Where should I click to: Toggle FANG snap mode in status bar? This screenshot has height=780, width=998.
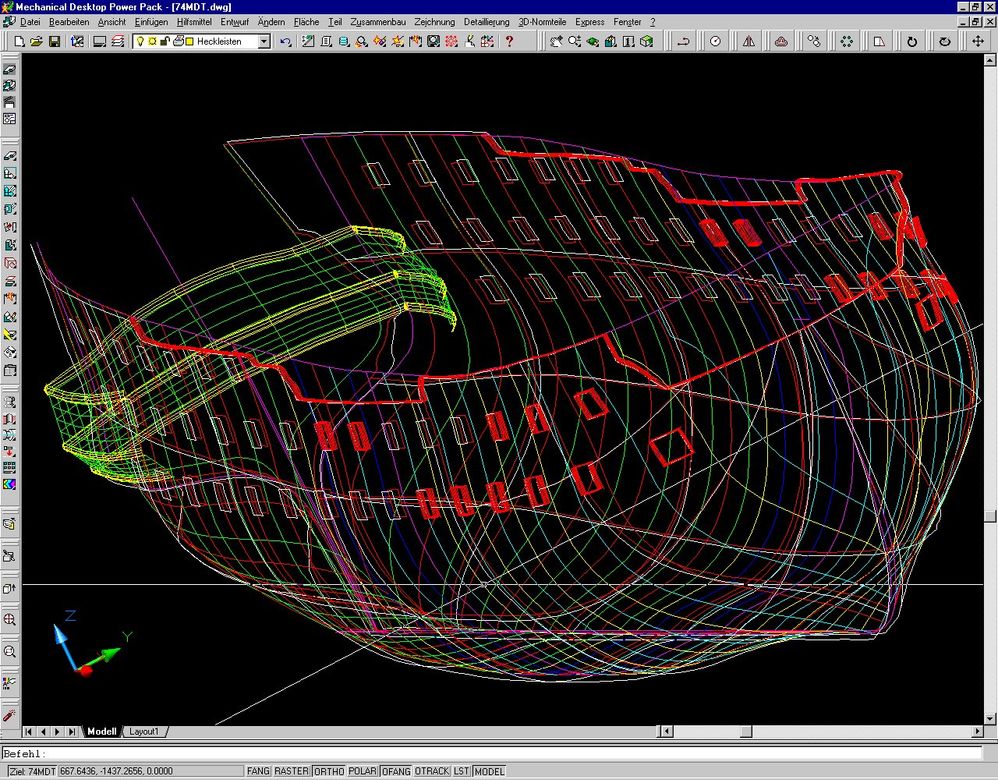258,771
